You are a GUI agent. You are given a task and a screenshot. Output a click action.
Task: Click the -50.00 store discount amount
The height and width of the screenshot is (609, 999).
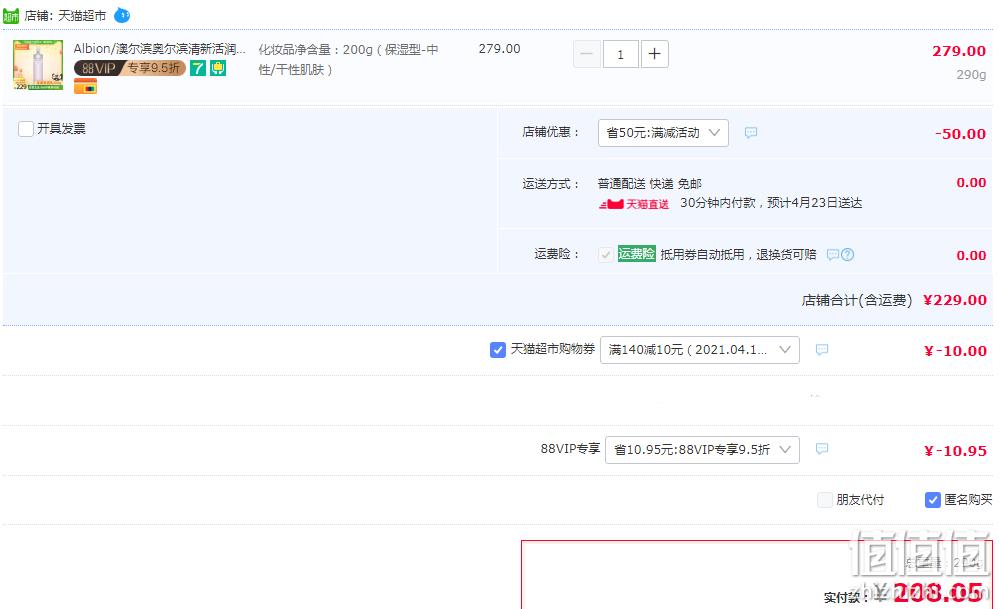click(960, 134)
